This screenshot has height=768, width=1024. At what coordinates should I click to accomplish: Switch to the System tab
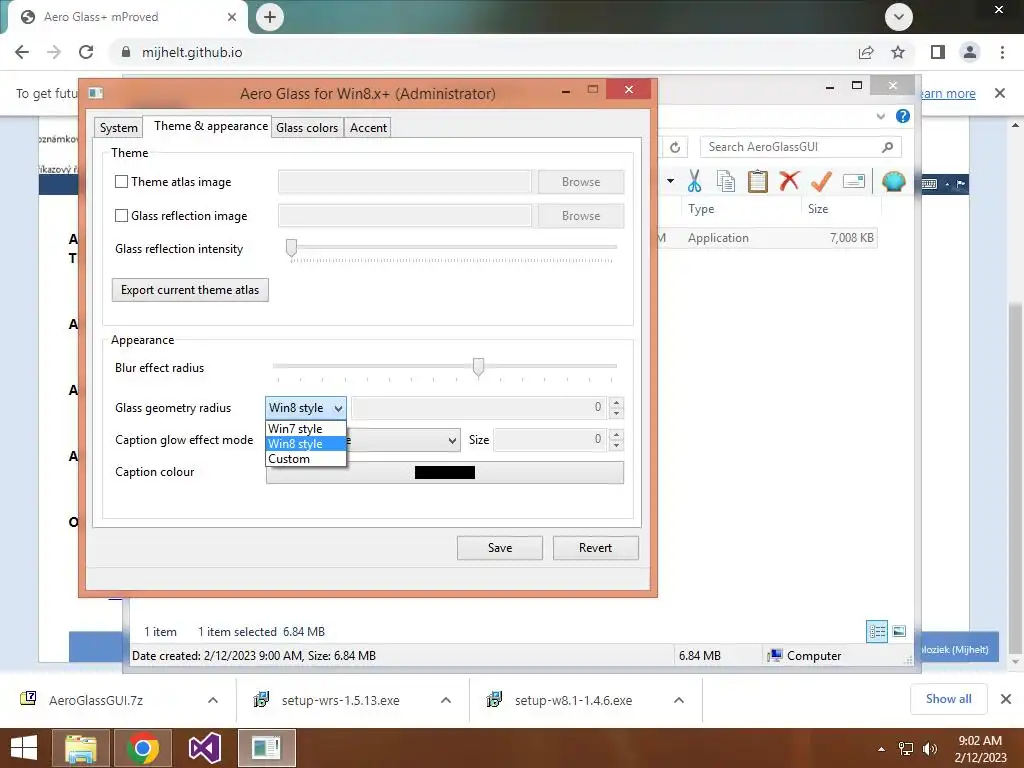point(119,128)
